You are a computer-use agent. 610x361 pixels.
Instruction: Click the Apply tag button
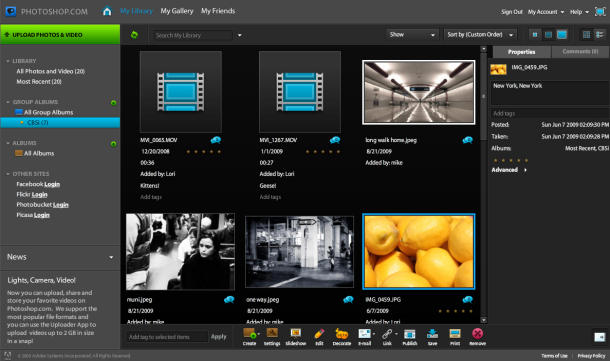click(219, 336)
